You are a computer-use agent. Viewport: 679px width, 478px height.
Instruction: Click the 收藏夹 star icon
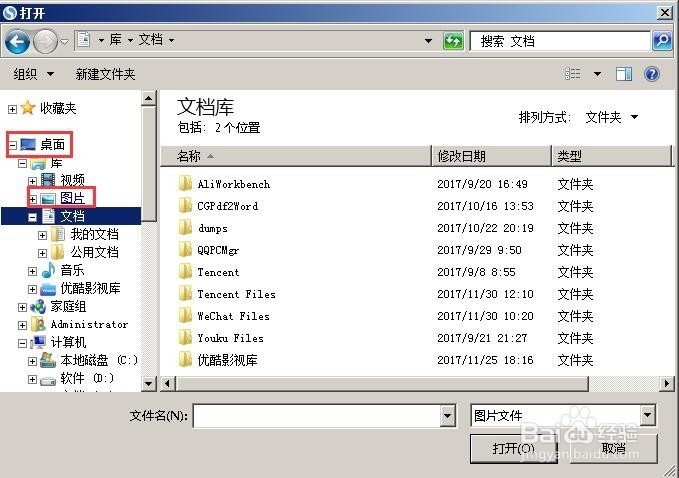[28, 108]
